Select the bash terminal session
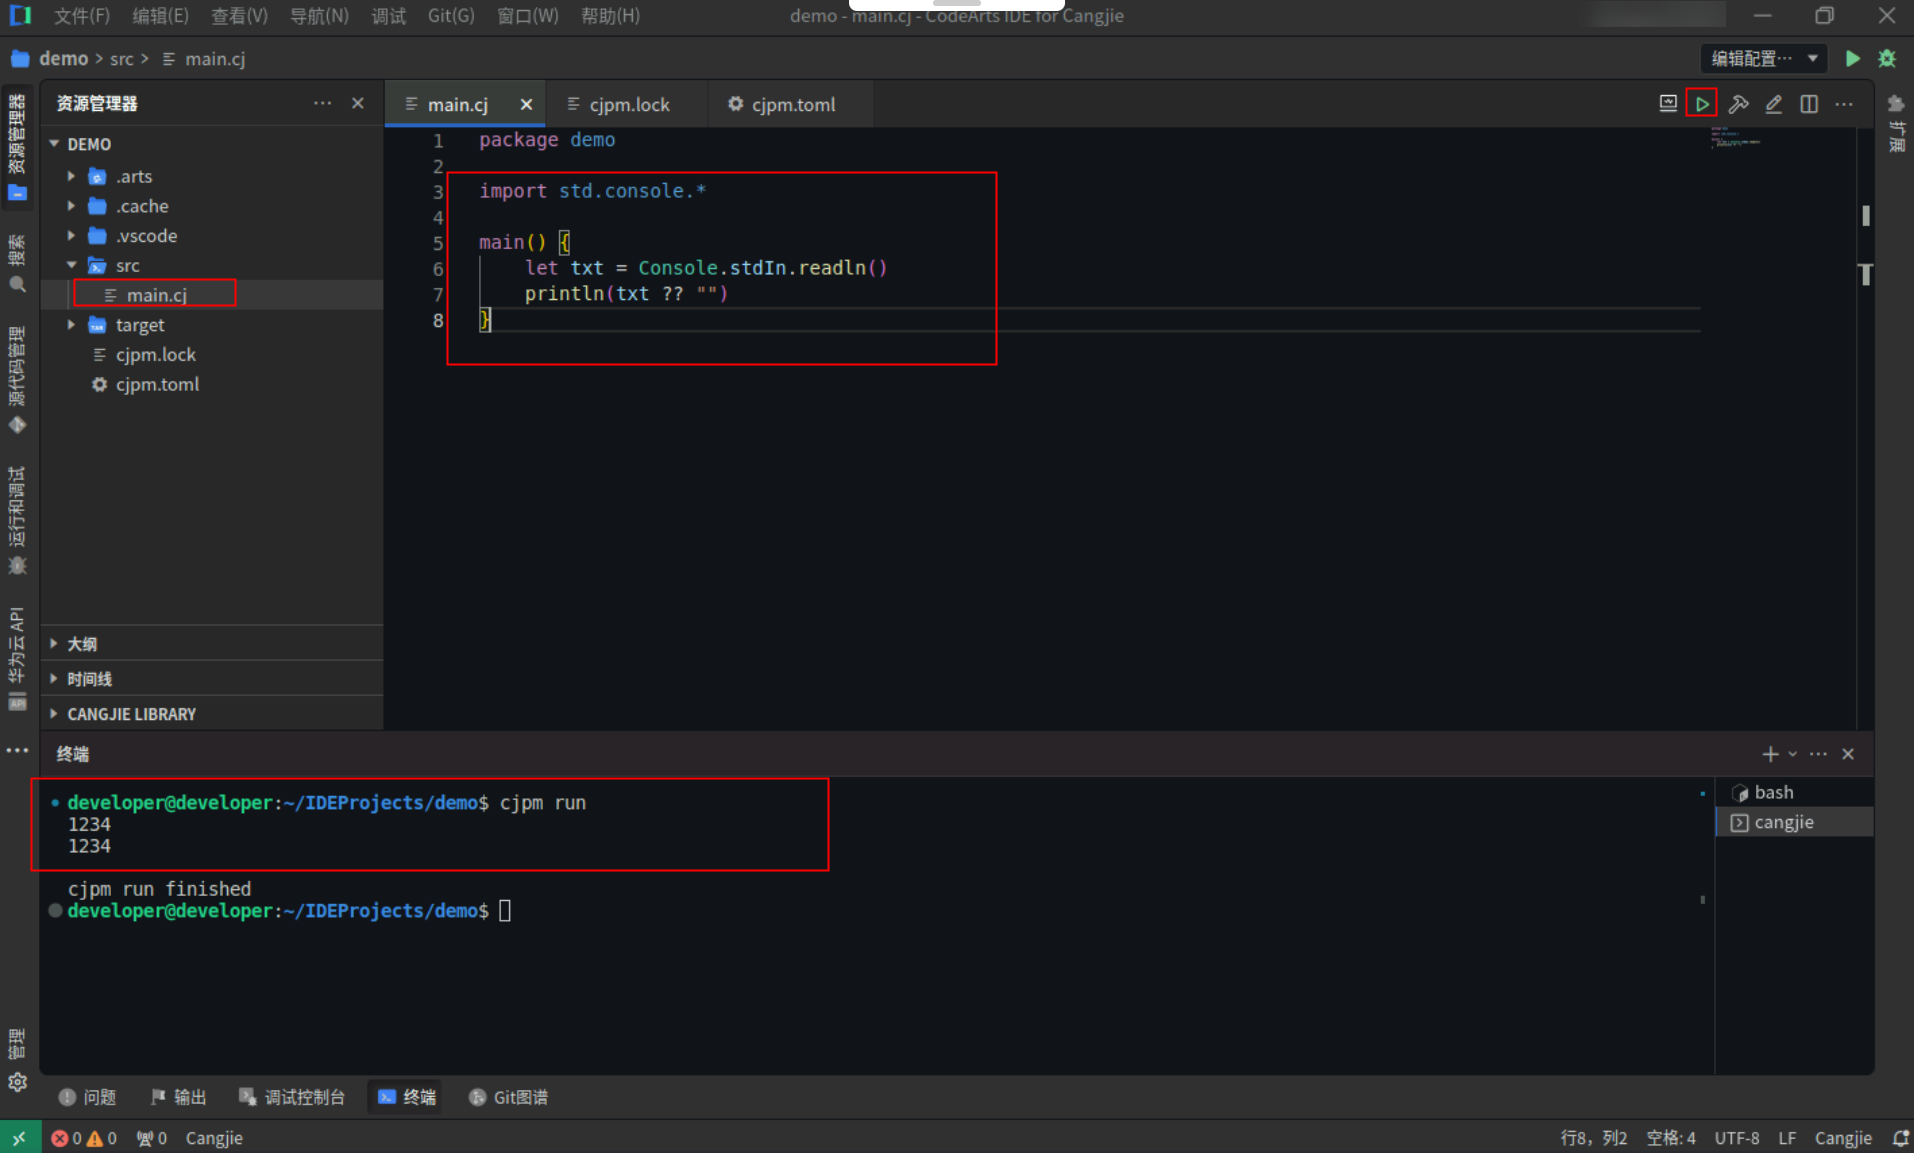Image resolution: width=1914 pixels, height=1153 pixels. pyautogui.click(x=1794, y=792)
